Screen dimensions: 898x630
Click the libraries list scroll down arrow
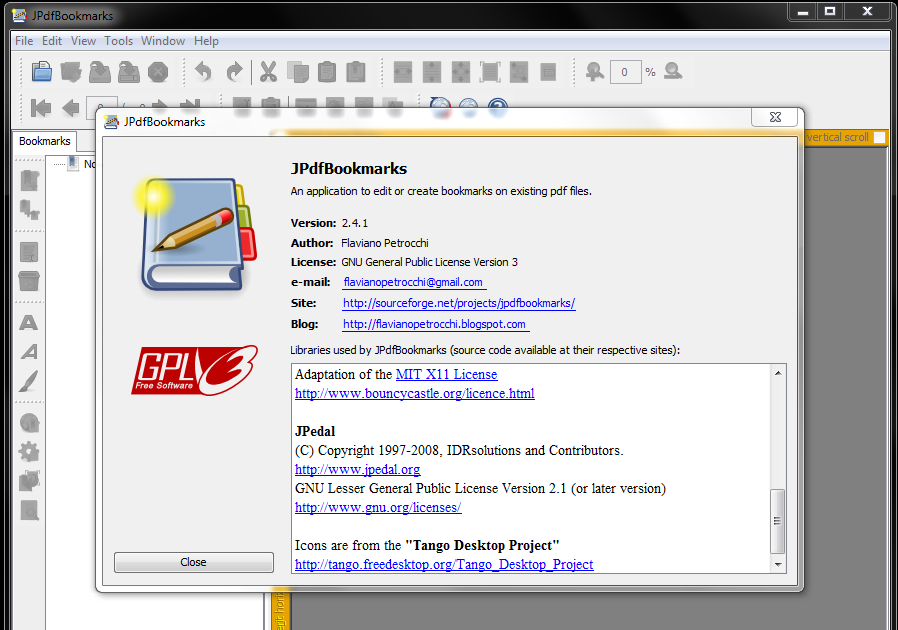(x=778, y=564)
